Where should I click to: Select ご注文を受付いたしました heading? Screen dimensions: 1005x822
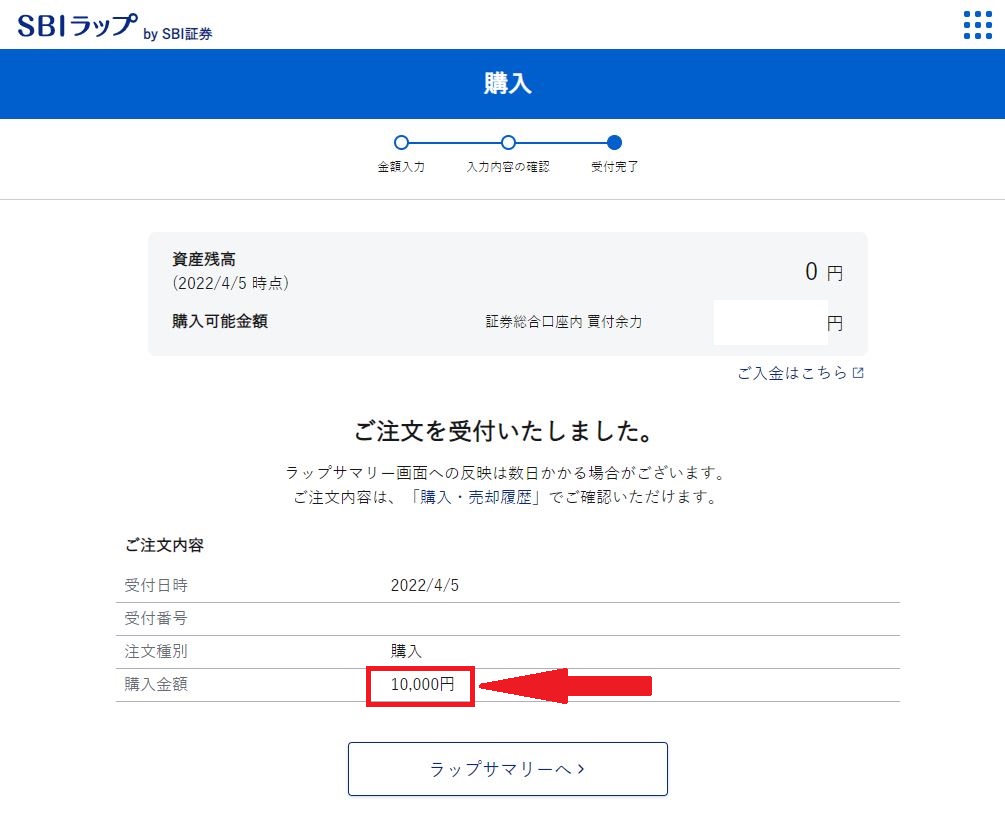coord(502,431)
